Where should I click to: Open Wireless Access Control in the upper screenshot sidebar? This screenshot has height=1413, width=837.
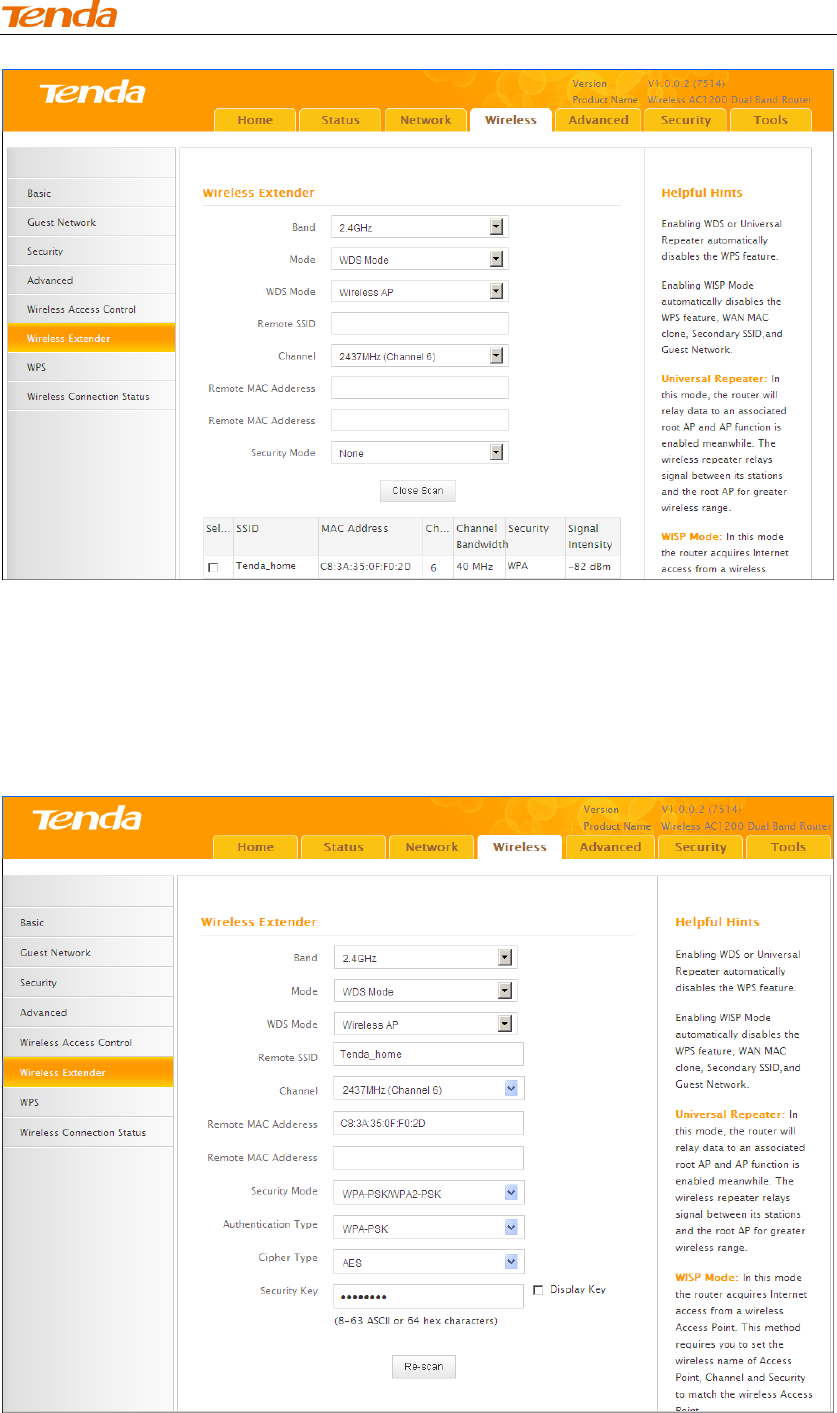click(91, 309)
